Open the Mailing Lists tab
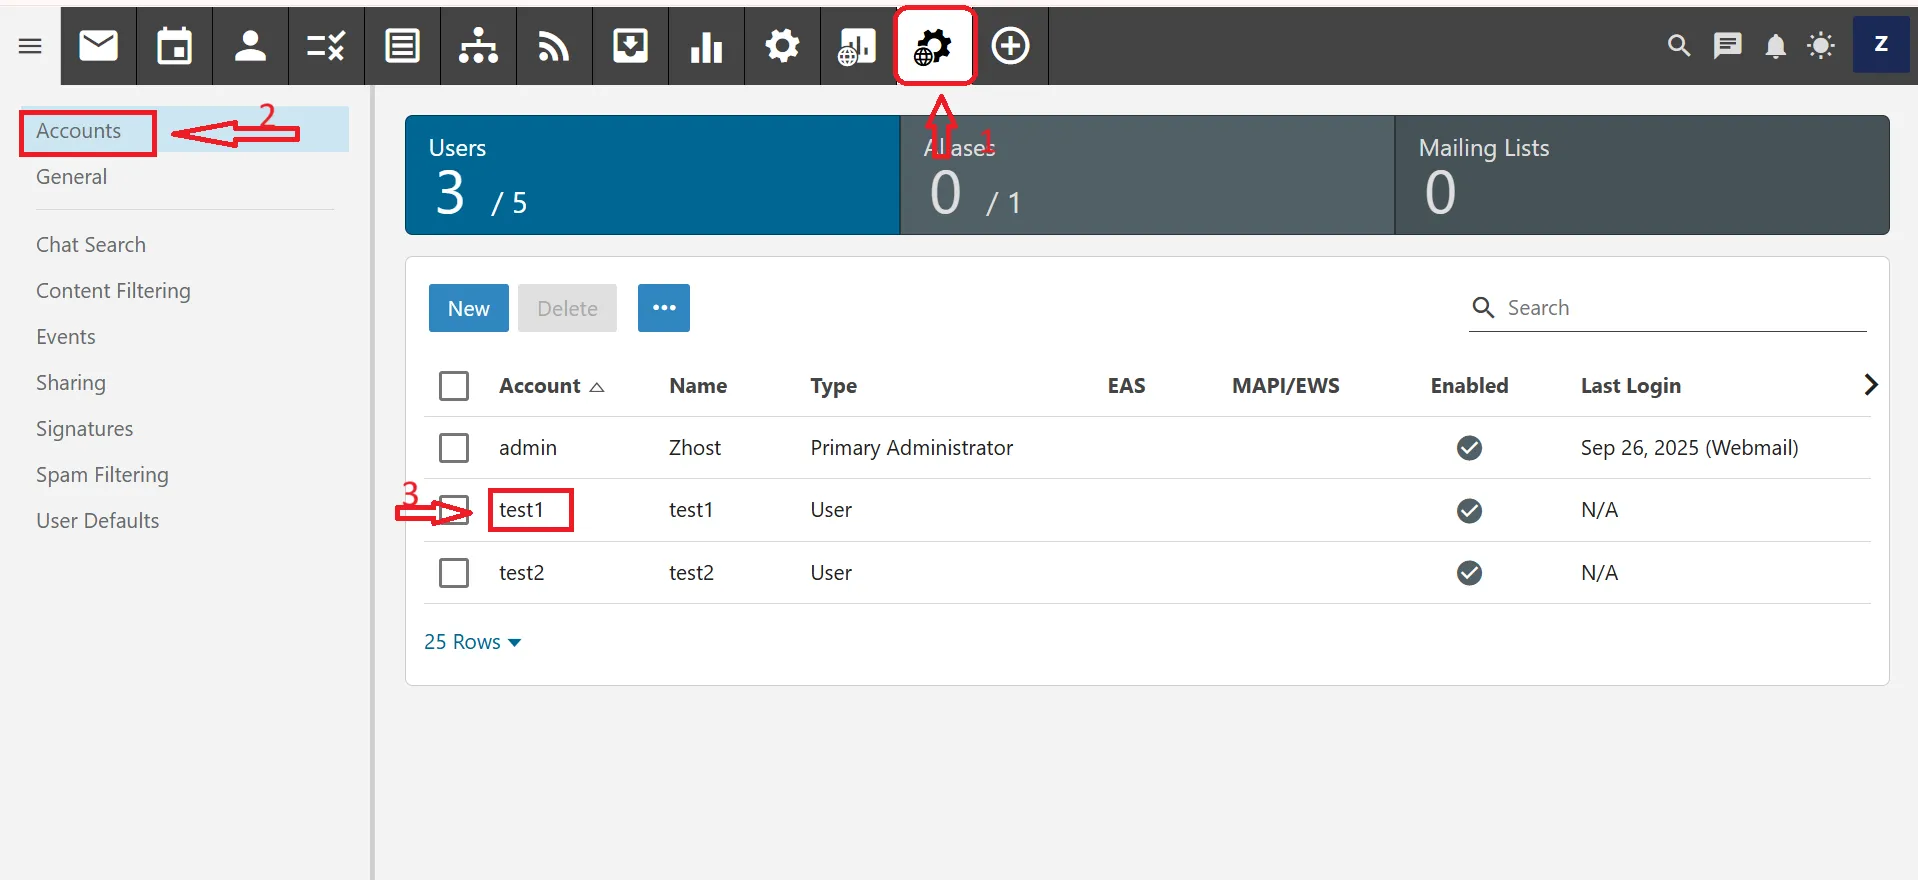 [1641, 175]
